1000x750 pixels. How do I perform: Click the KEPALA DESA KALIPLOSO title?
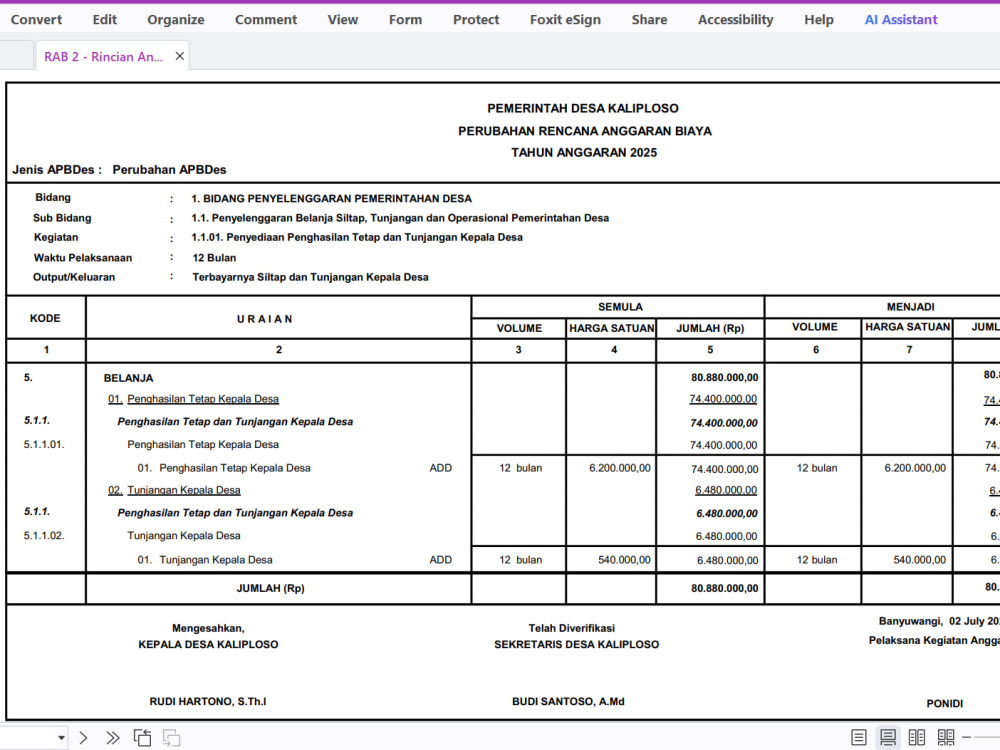(x=208, y=645)
